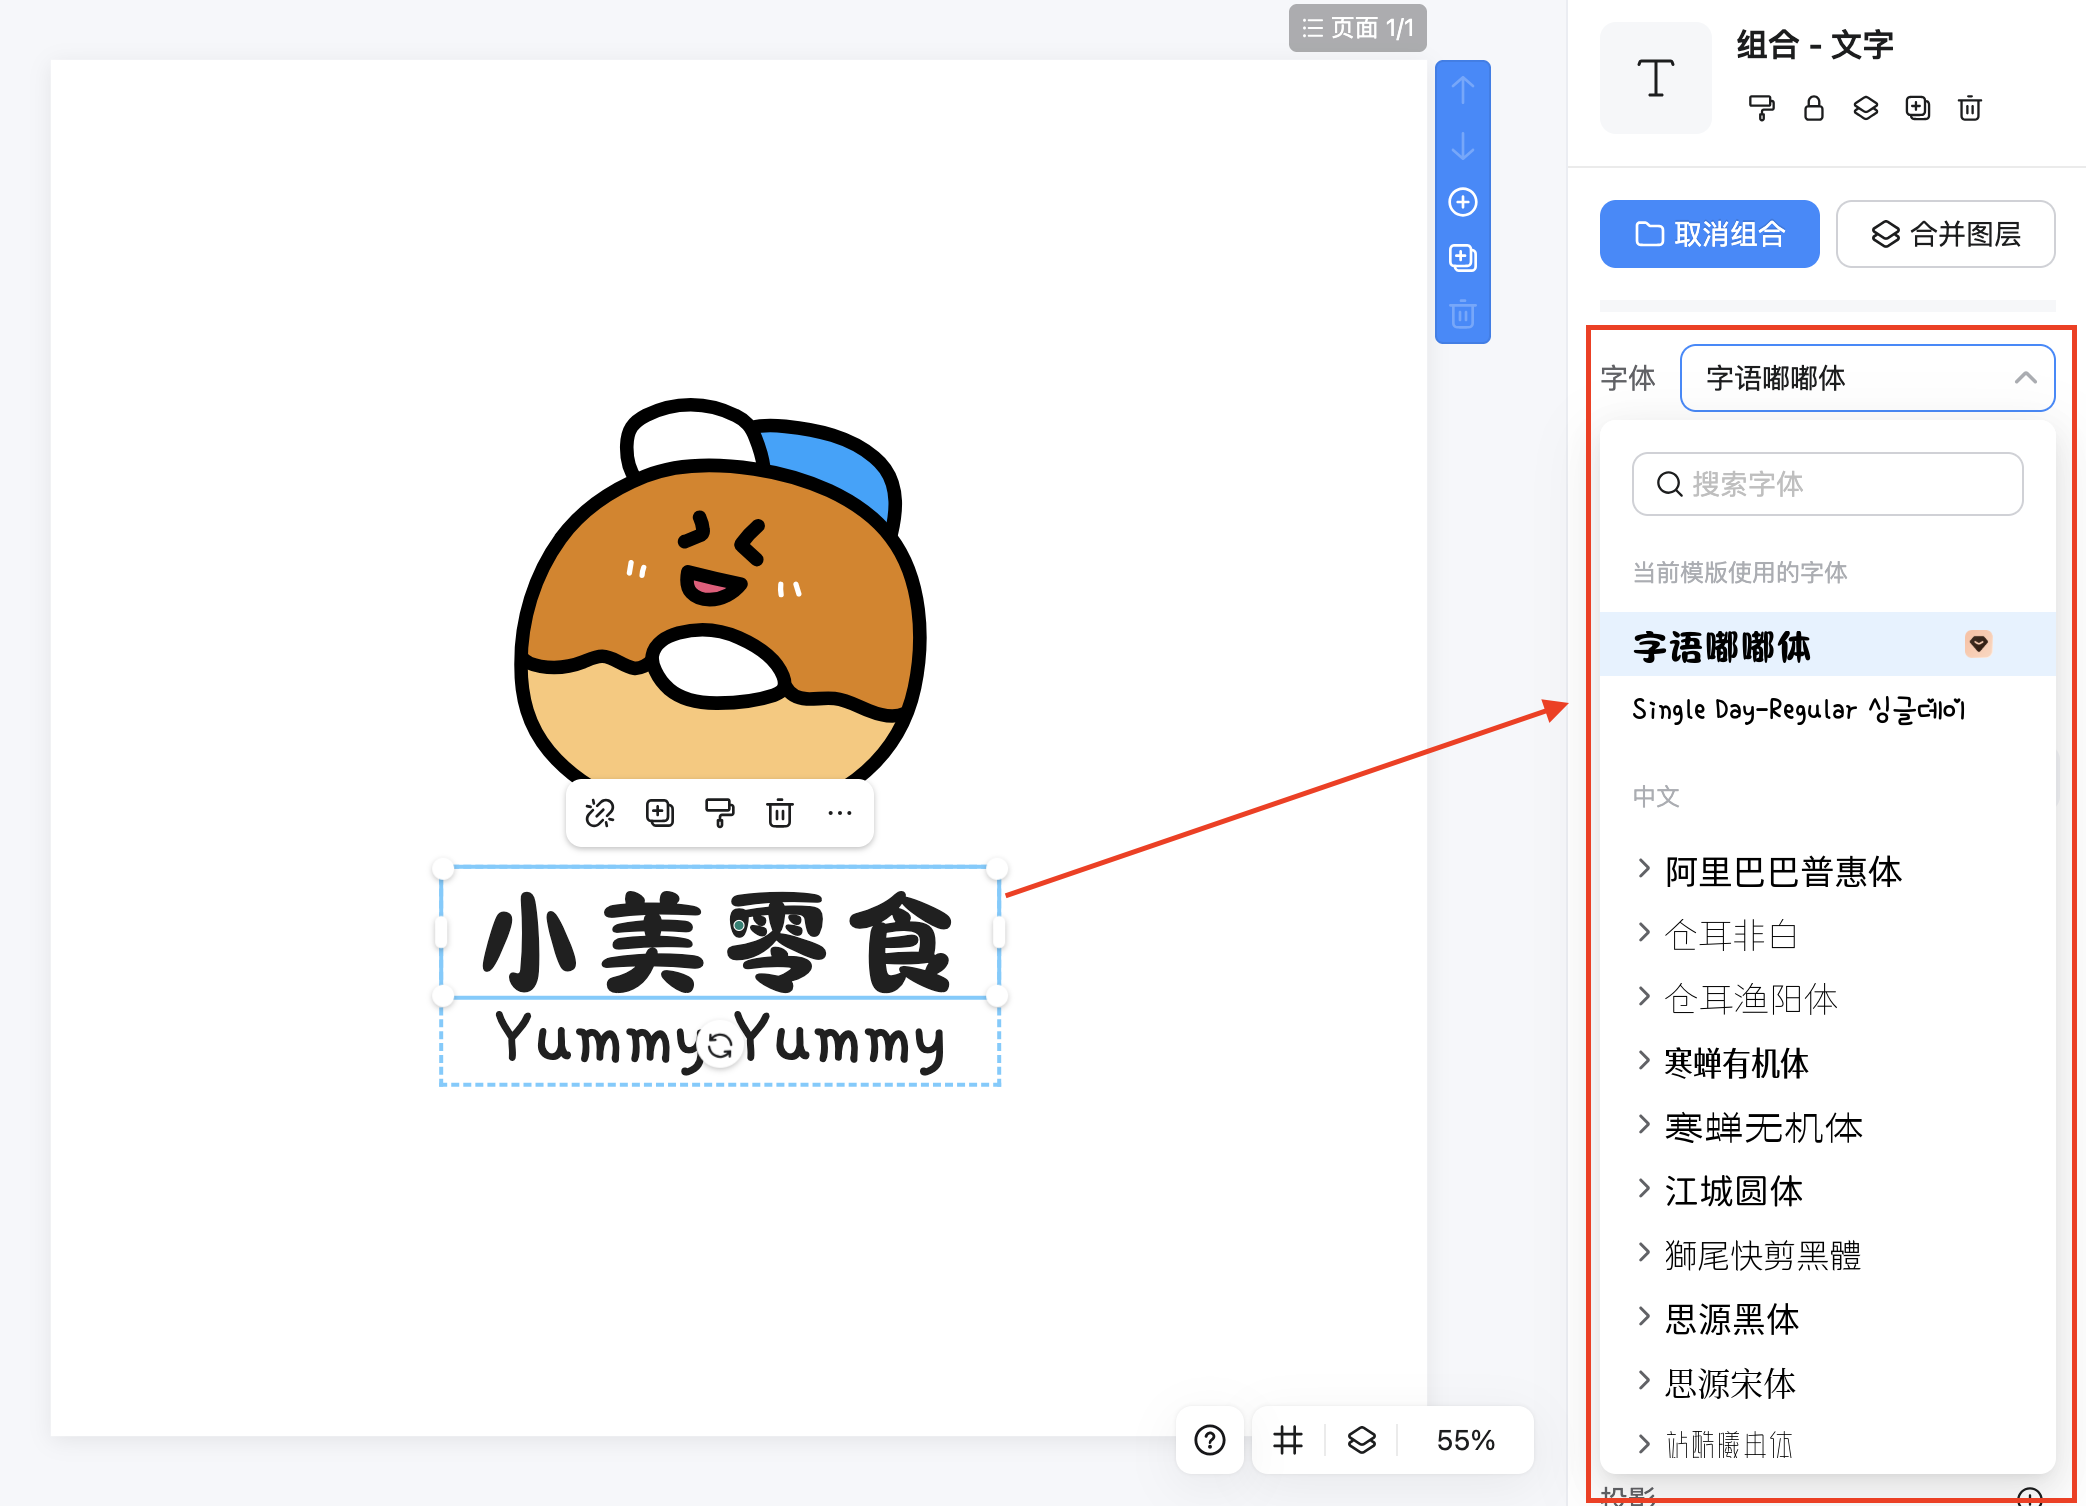Open the layer order icon next to the lock icon

1866,108
